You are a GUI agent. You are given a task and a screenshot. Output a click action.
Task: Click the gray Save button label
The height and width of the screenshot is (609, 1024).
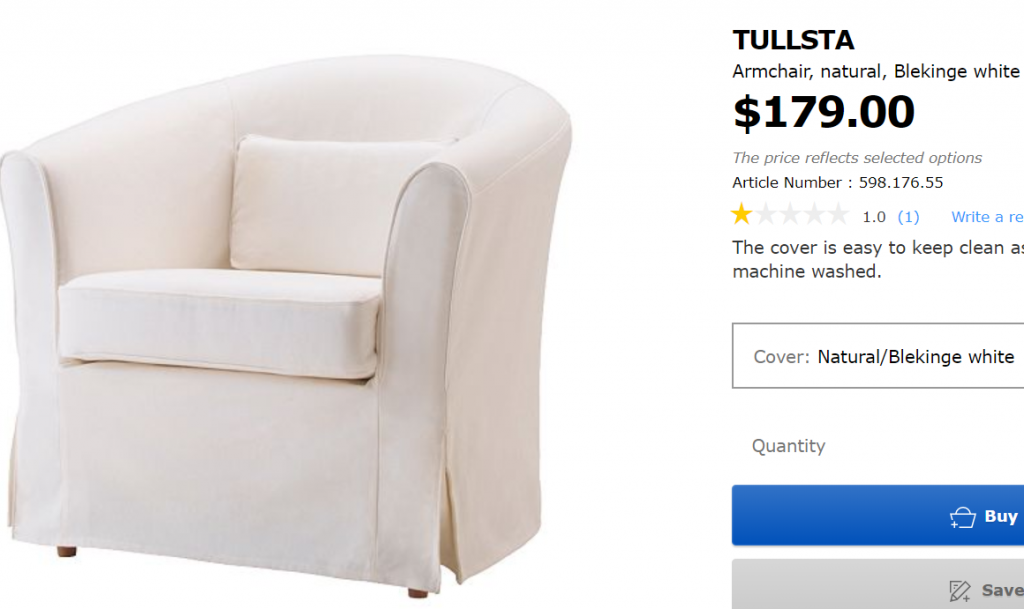1002,590
